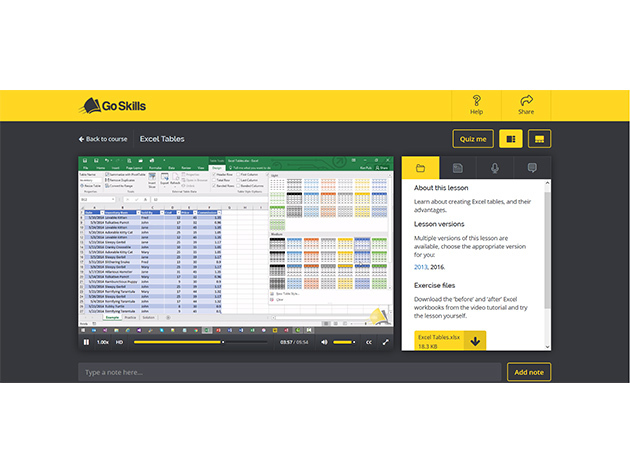The width and height of the screenshot is (630, 473).
Task: Open the Price column filter dropdown
Action: click(195, 213)
